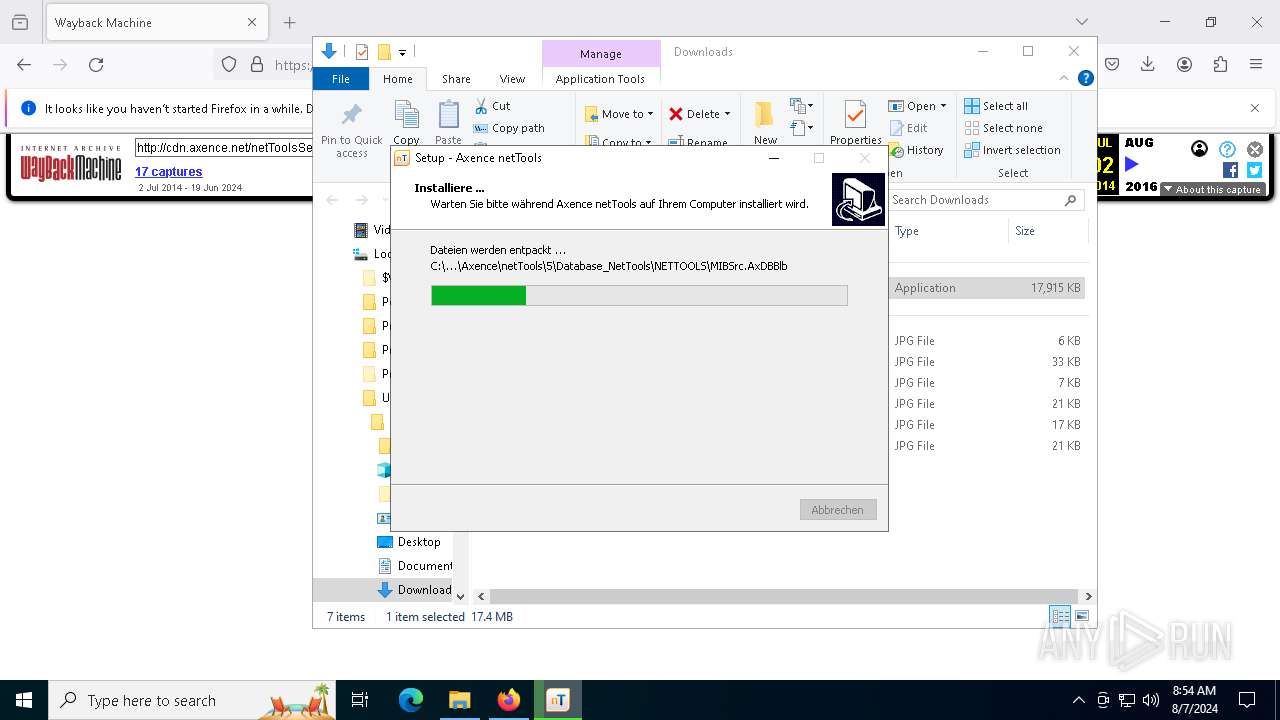Expand About this capture in Wayback

(1212, 189)
